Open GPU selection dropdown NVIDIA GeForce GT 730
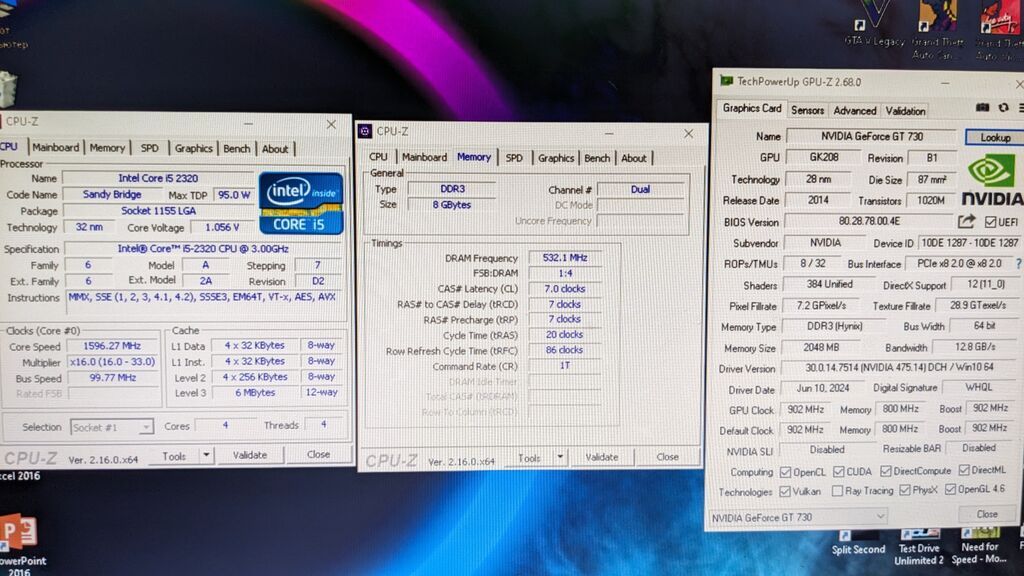This screenshot has height=576, width=1024. [798, 517]
